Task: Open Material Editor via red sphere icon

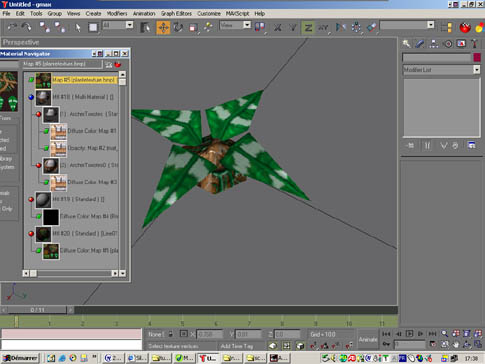Action: pos(465,27)
